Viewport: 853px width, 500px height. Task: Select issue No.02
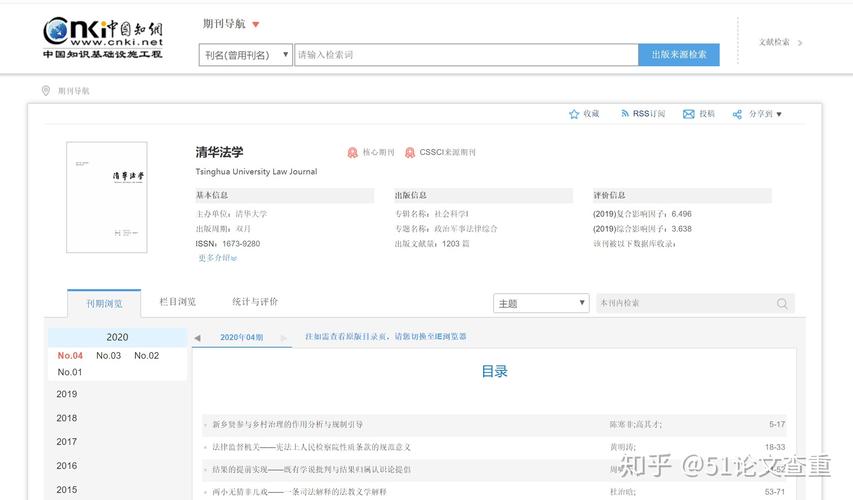click(x=146, y=355)
